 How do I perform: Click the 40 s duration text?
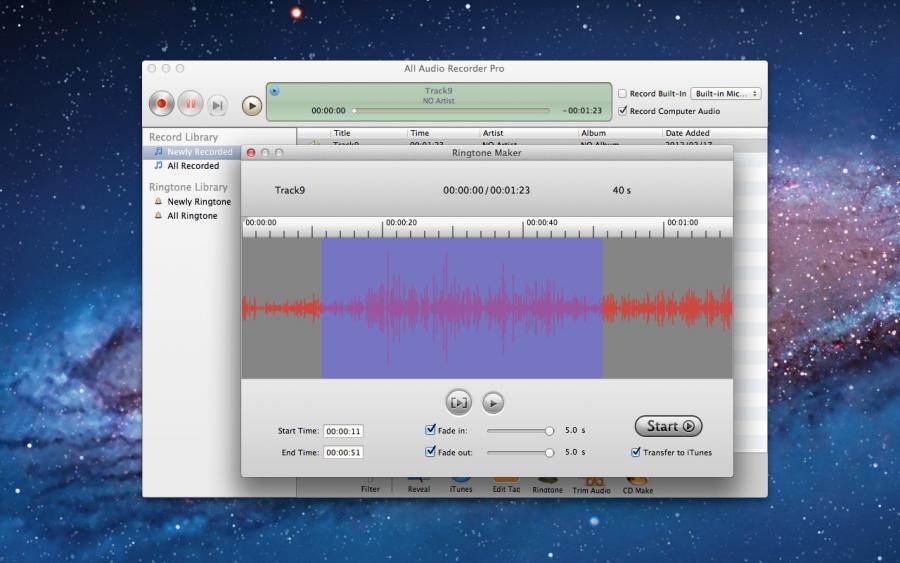(x=622, y=190)
